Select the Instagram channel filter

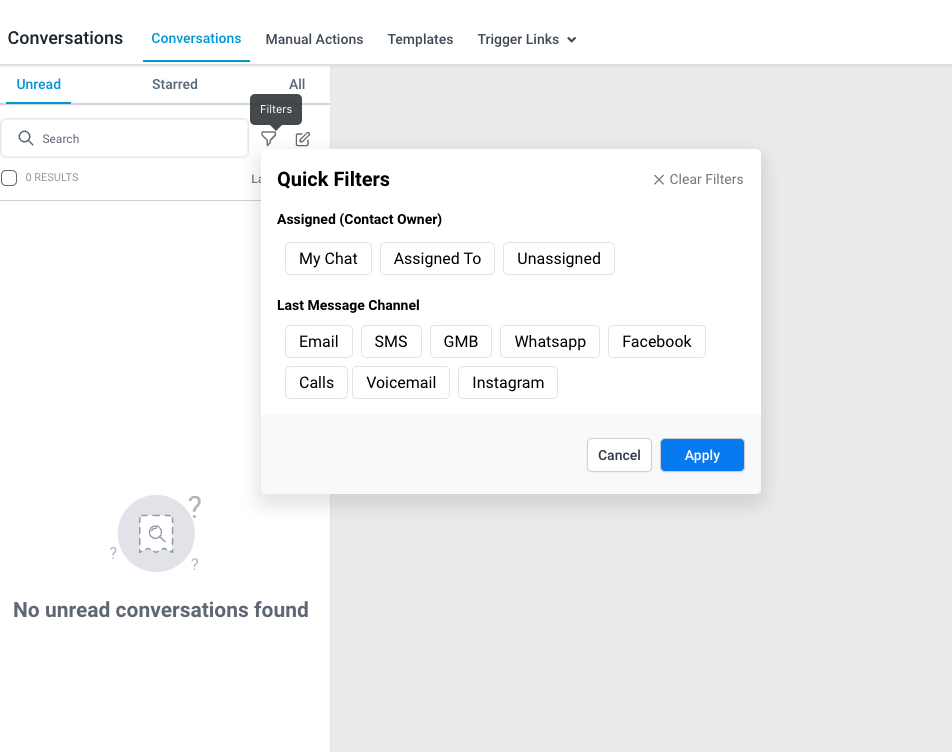point(508,382)
